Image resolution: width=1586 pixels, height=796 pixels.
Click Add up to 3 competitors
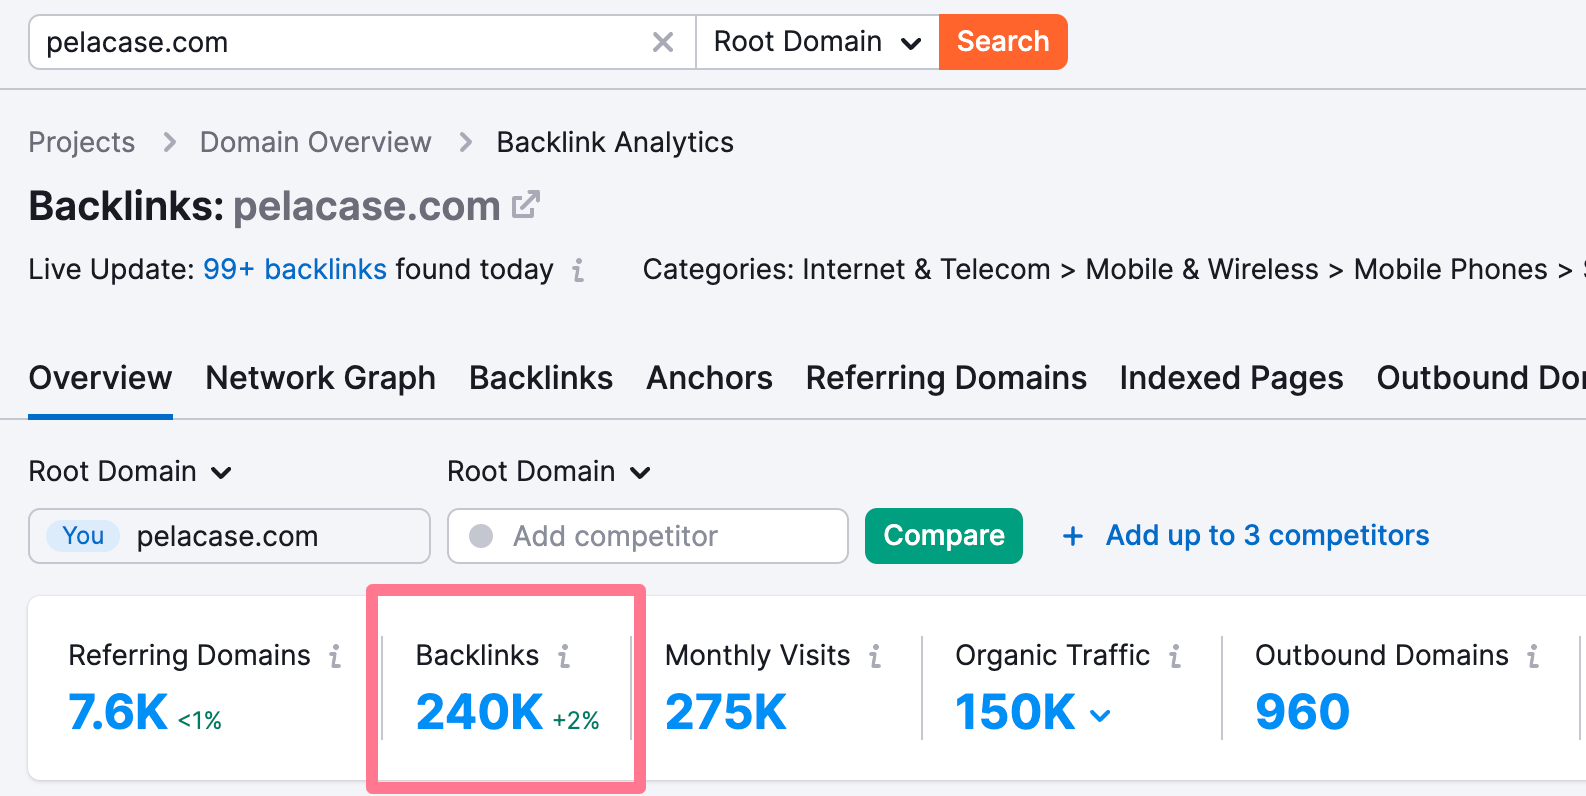pyautogui.click(x=1246, y=536)
